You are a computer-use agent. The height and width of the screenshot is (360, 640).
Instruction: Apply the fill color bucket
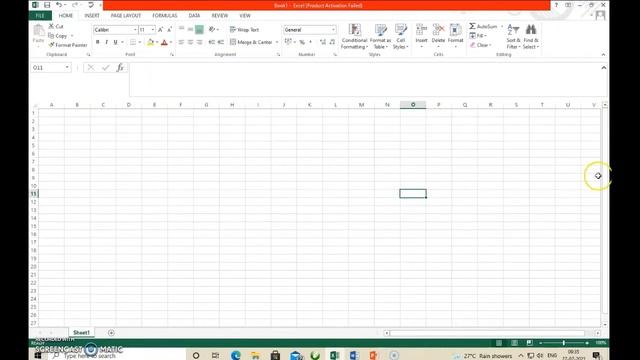(x=150, y=42)
